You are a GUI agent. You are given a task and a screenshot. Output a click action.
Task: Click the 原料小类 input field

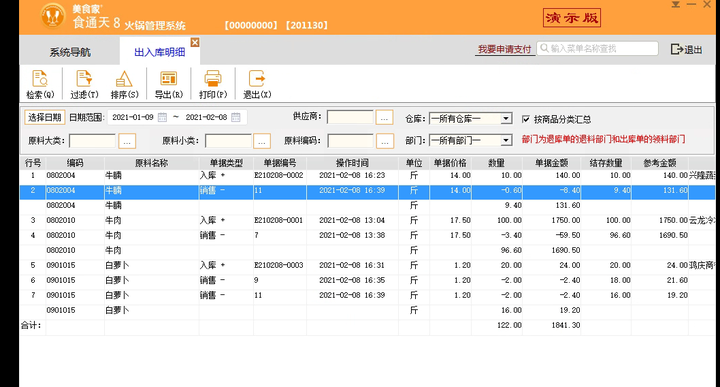[x=228, y=141]
